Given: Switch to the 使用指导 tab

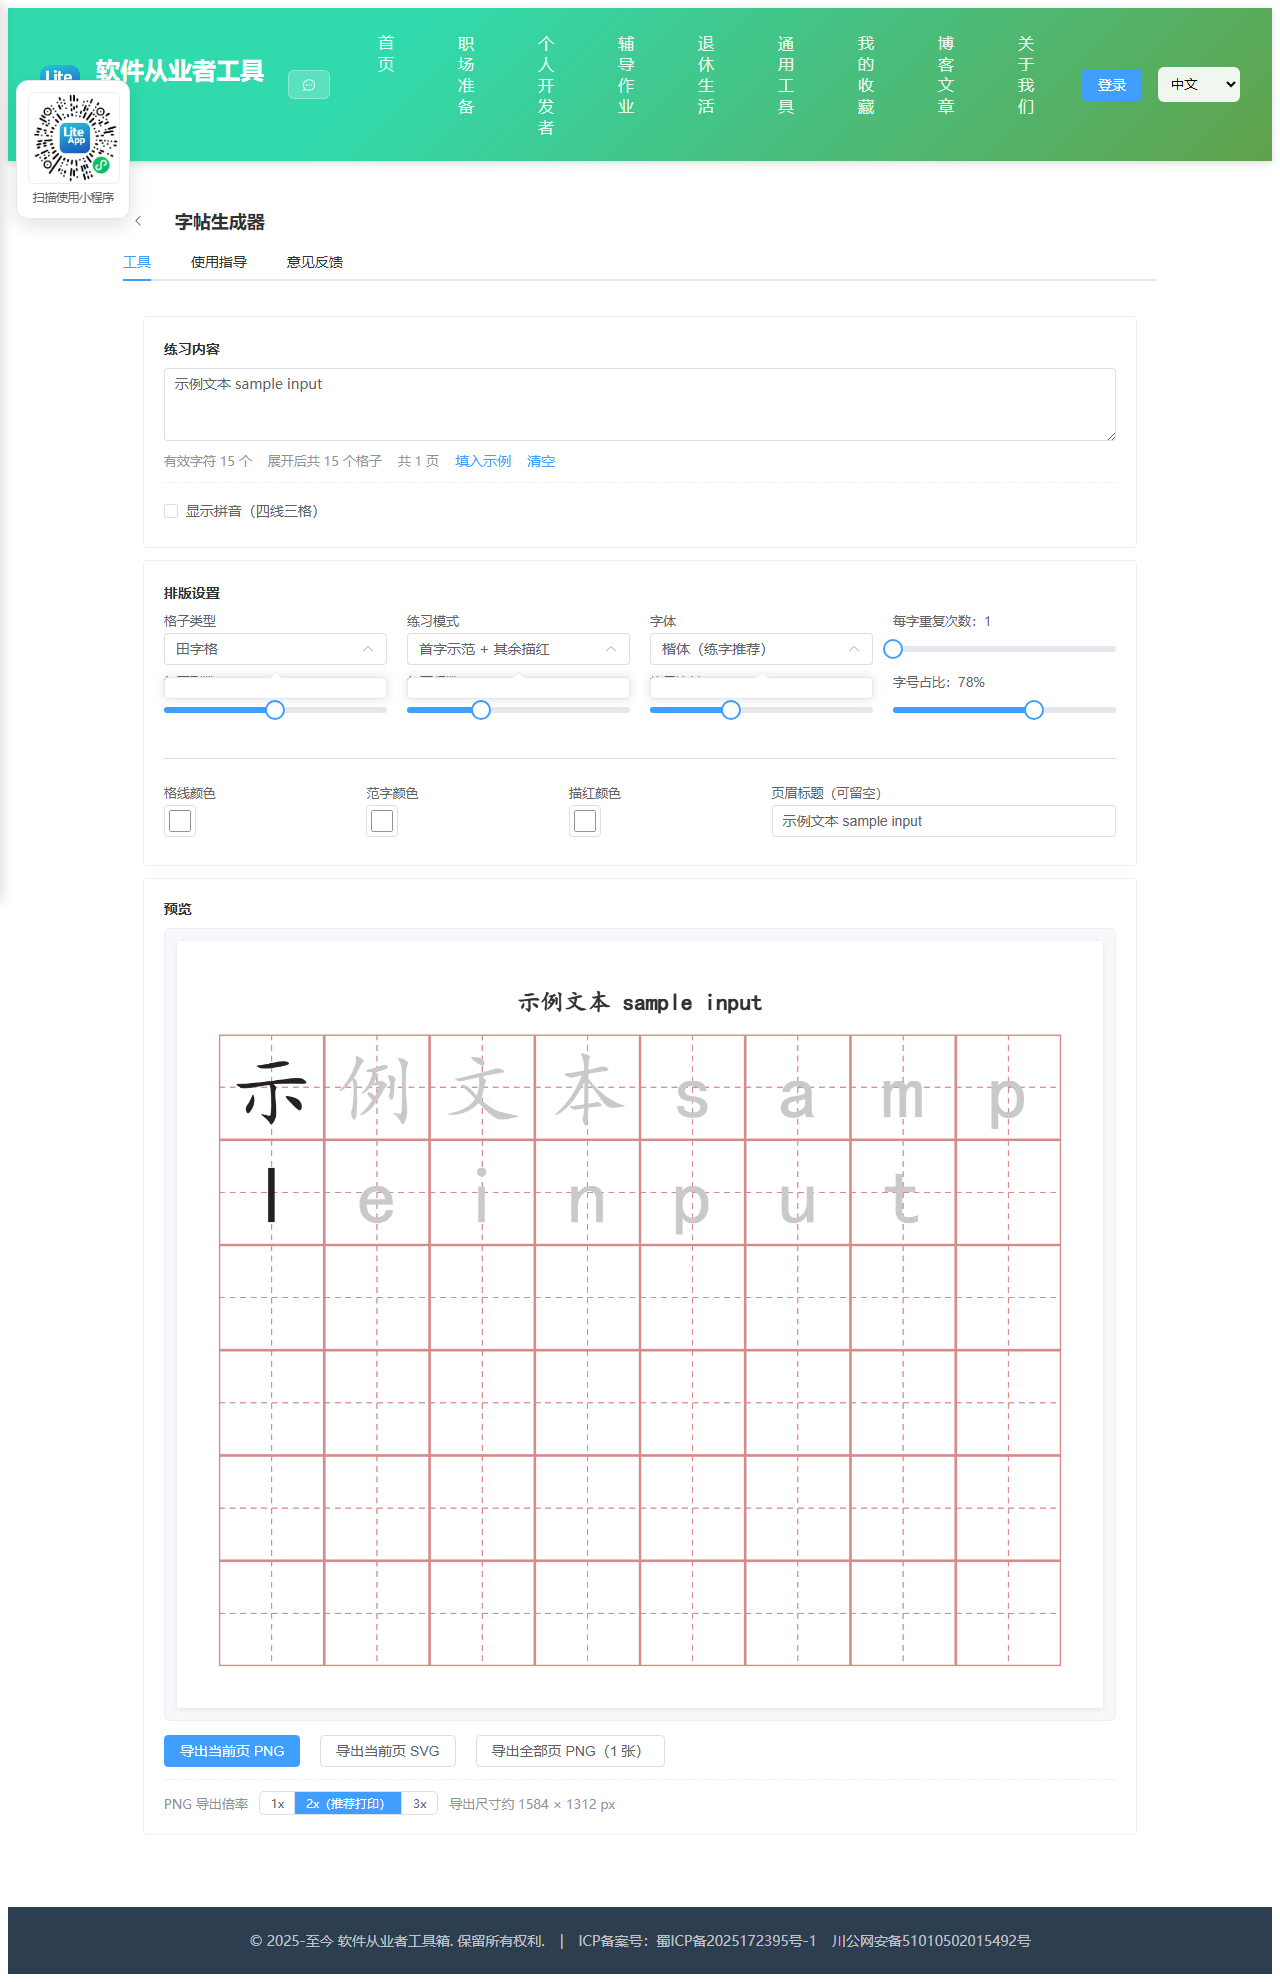Looking at the screenshot, I should point(219,262).
